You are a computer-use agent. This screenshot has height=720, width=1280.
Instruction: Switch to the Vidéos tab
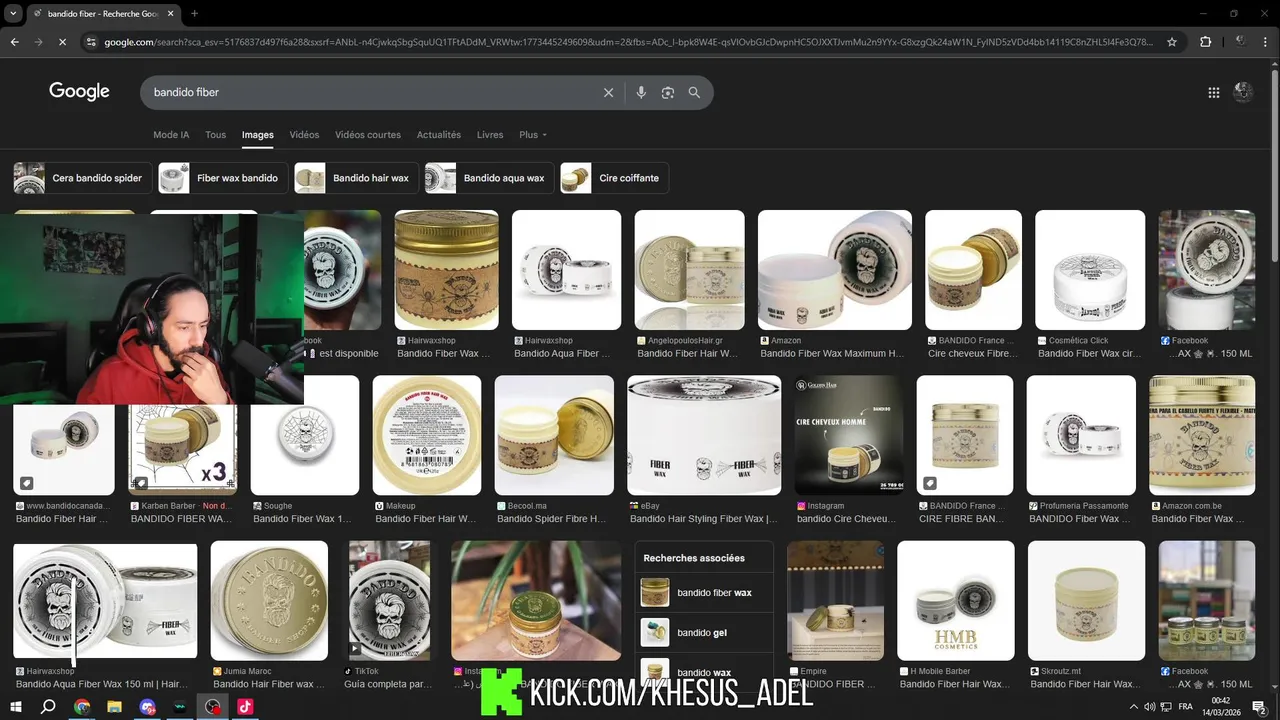304,135
